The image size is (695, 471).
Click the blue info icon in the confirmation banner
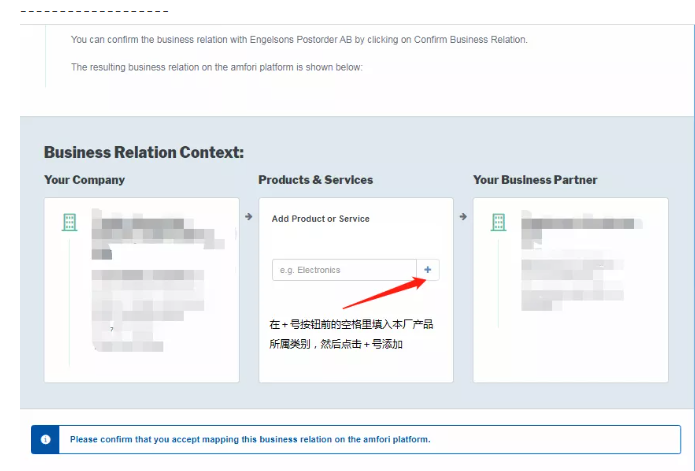[45, 439]
